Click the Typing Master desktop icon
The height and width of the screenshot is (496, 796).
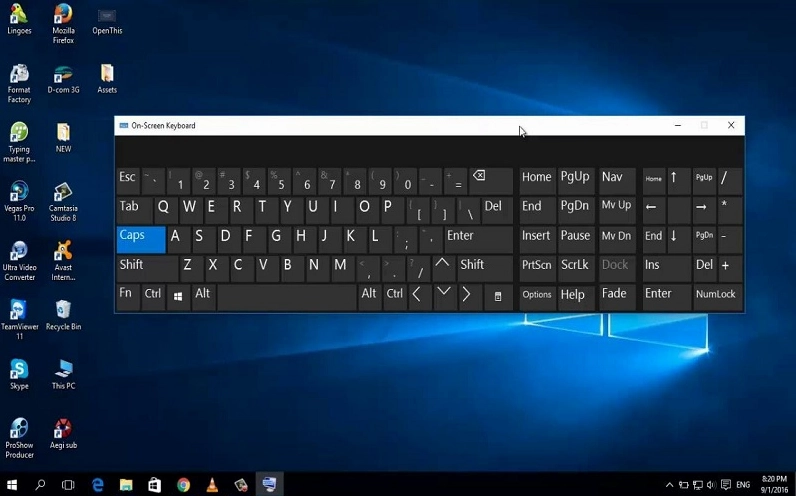(x=19, y=143)
